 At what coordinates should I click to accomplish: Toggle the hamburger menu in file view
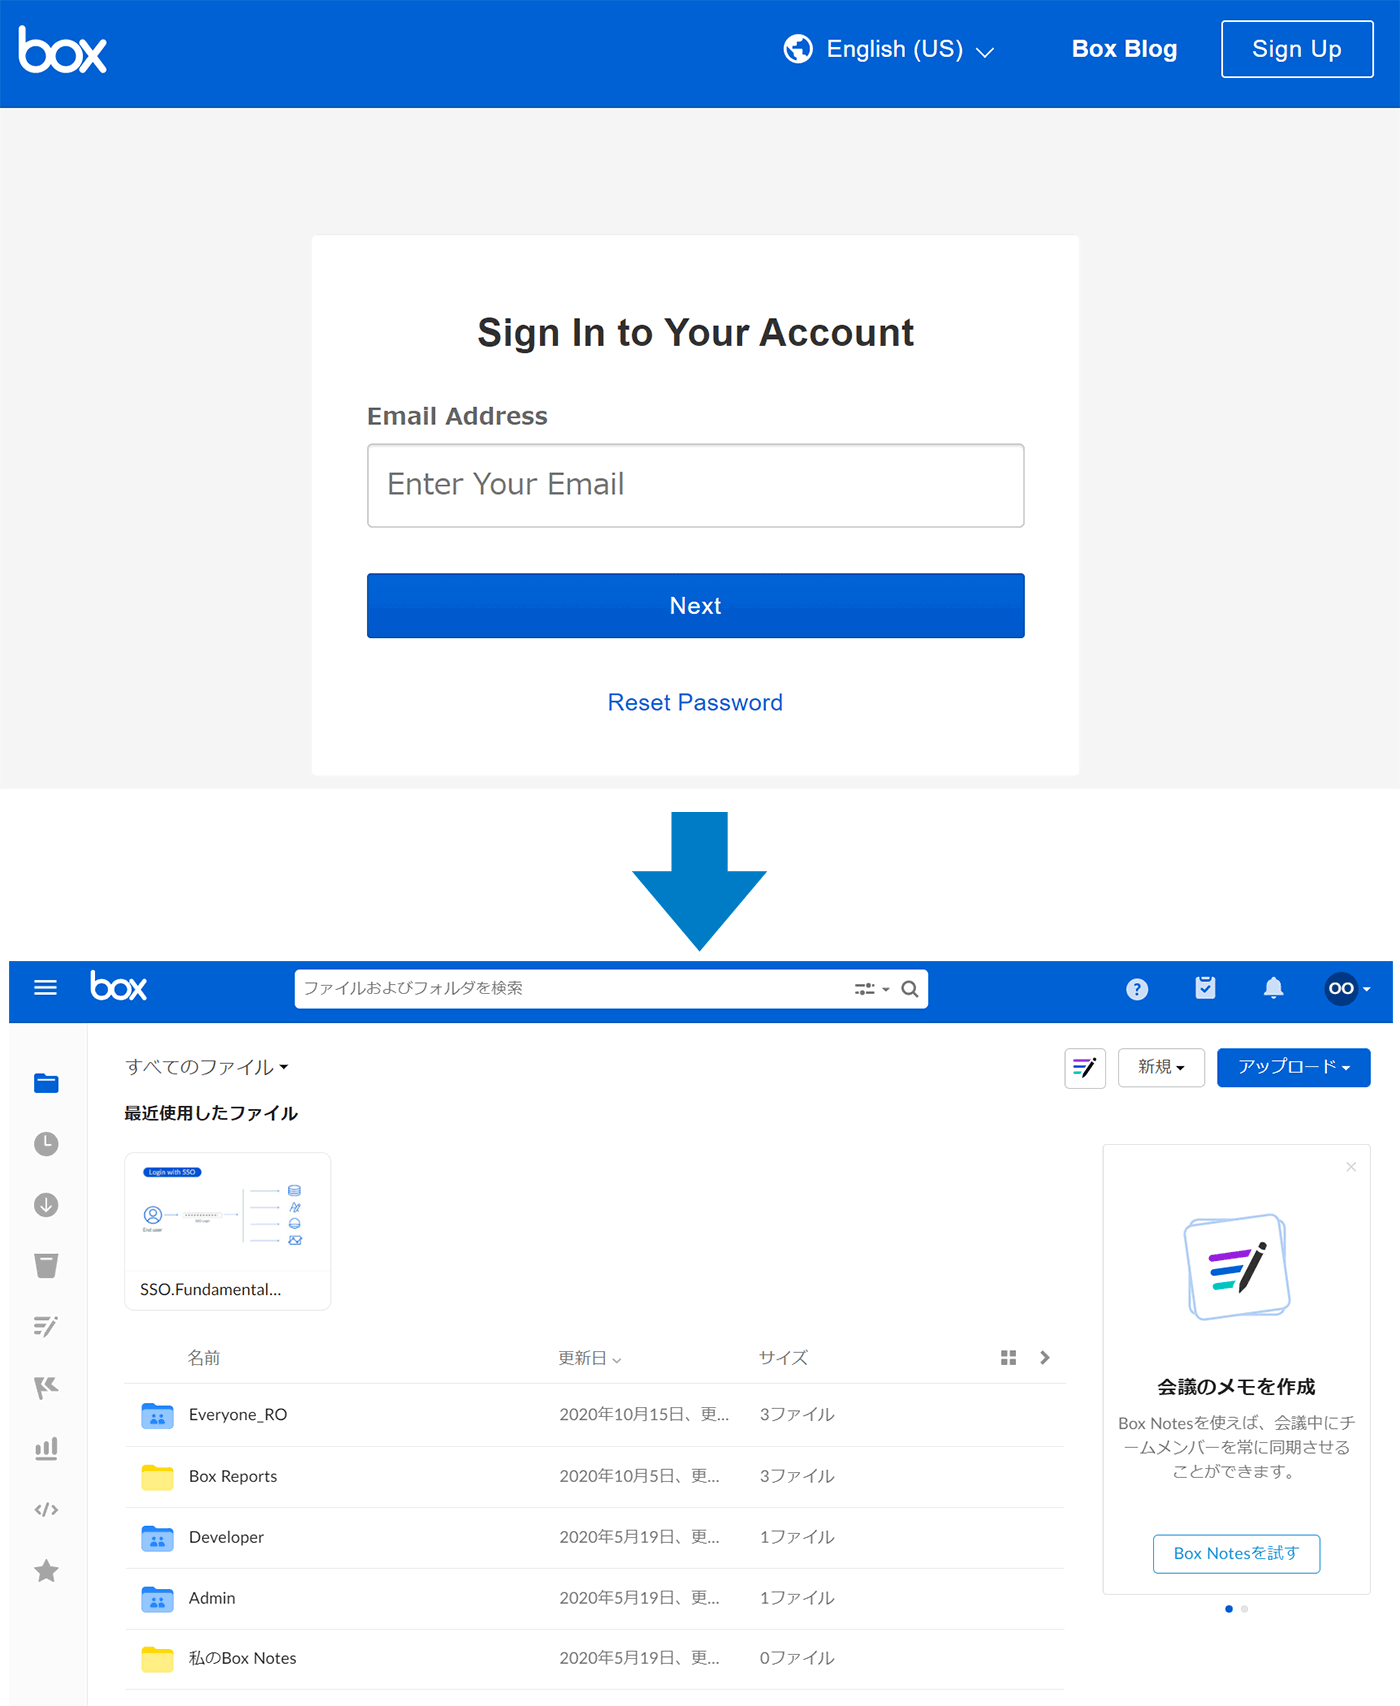click(46, 988)
